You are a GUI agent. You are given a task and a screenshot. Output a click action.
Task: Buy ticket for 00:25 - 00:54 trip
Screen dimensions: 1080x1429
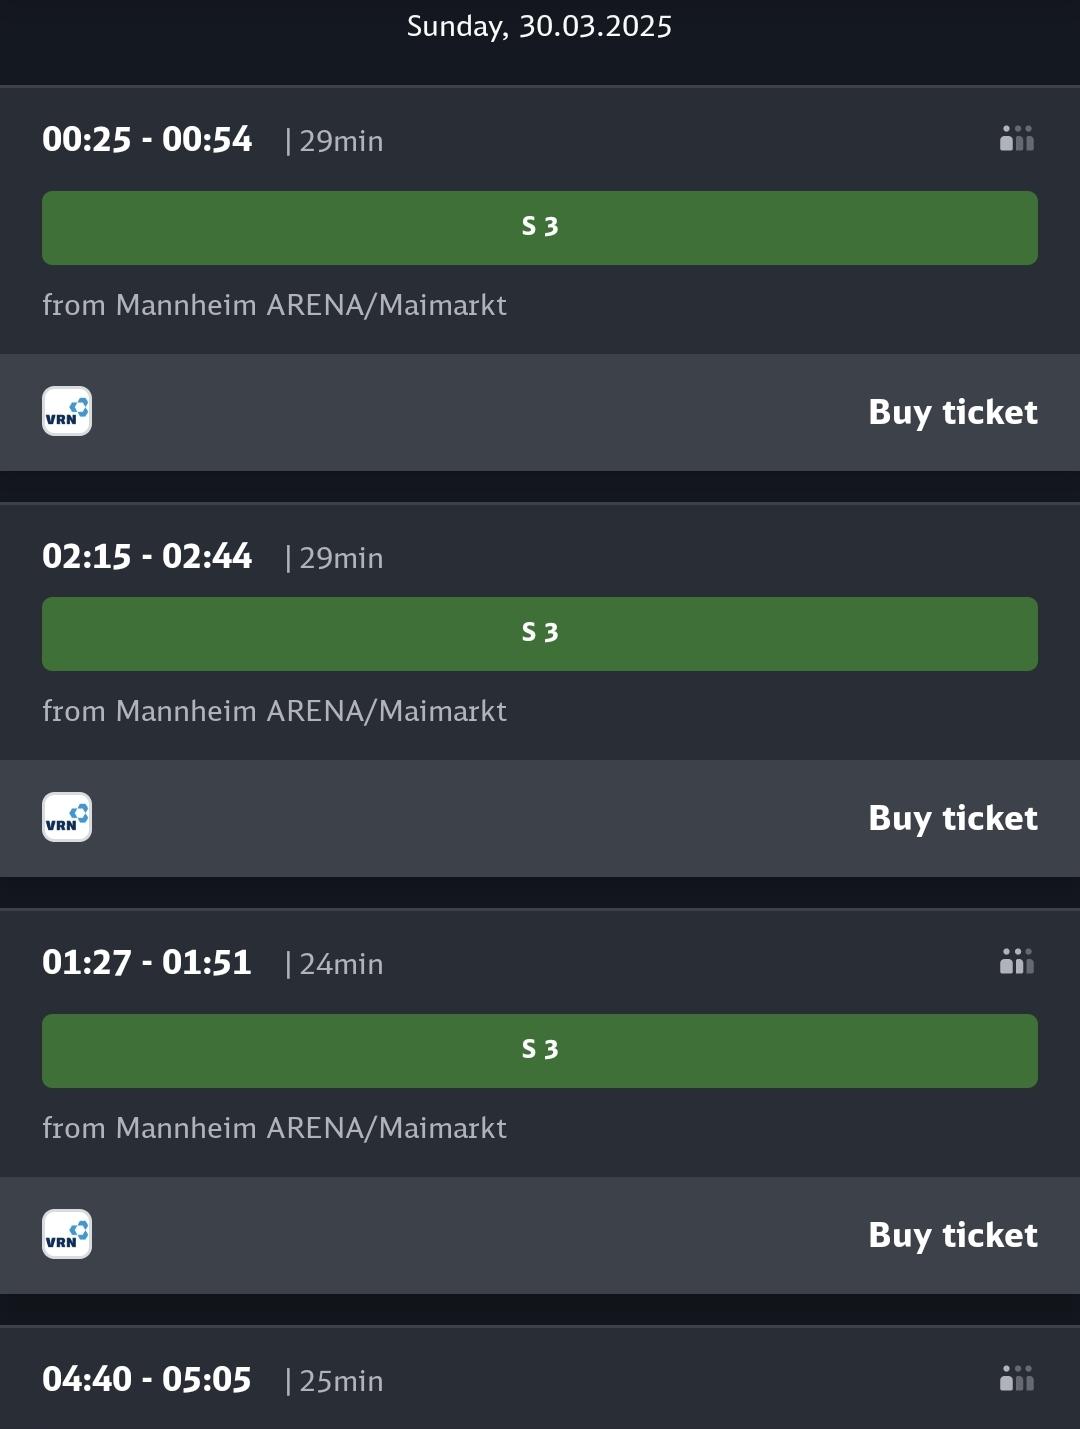pyautogui.click(x=953, y=412)
